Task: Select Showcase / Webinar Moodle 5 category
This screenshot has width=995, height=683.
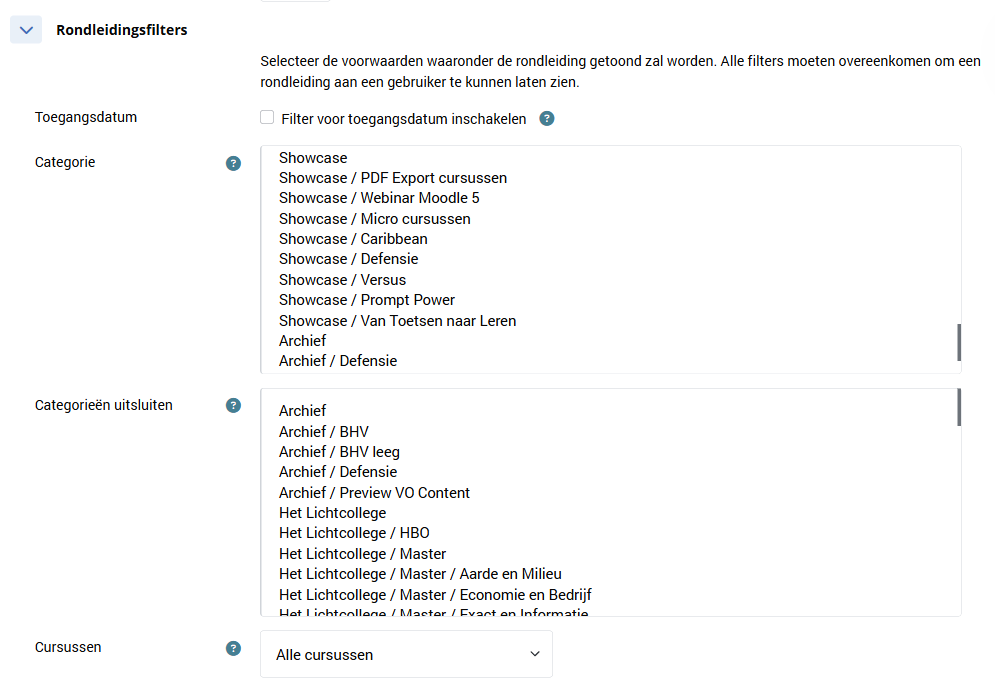Action: 379,198
